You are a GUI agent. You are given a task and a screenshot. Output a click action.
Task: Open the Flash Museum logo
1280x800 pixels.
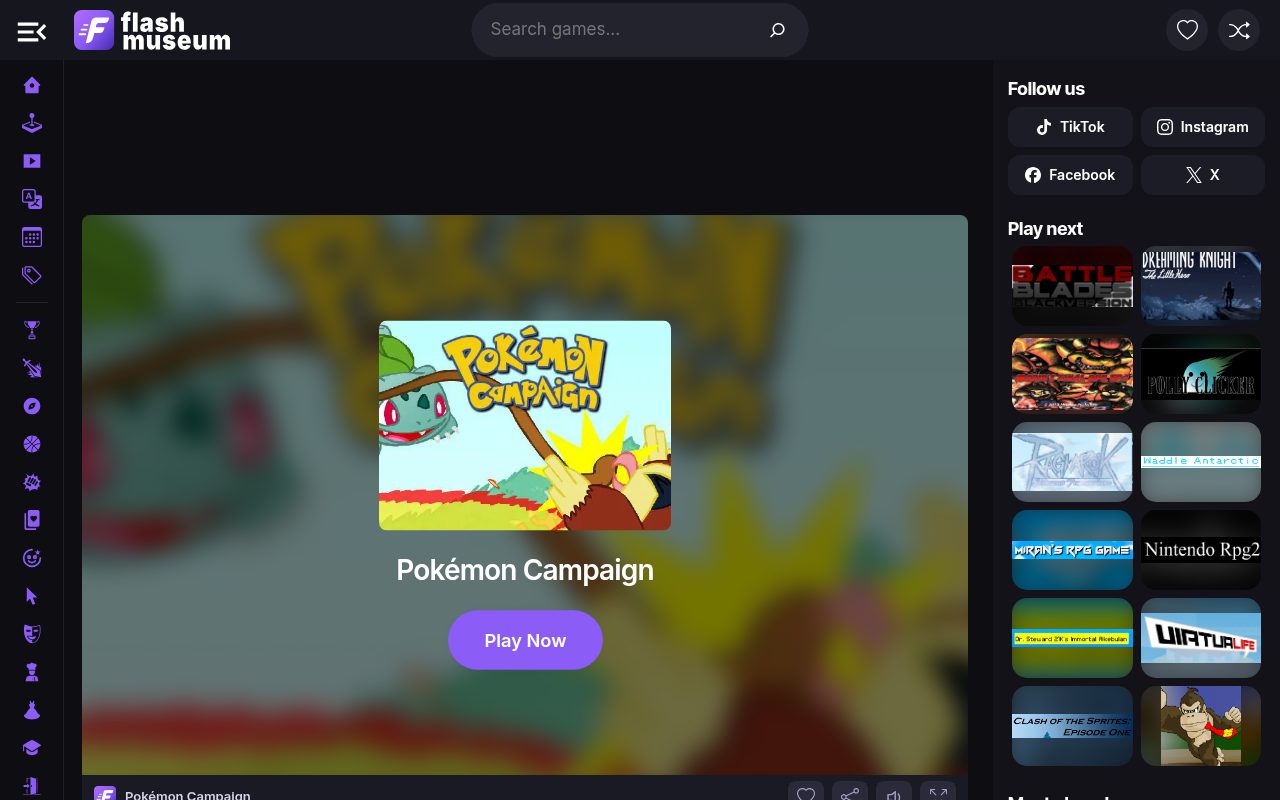pos(152,30)
